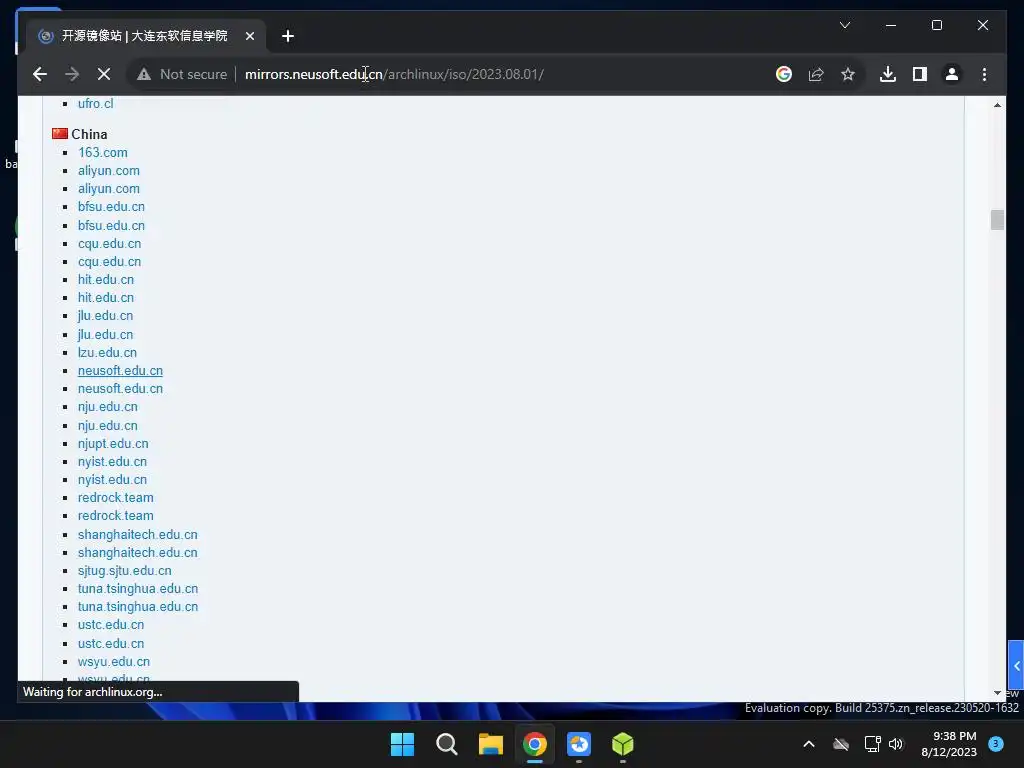Open Chrome downloads
This screenshot has width=1024, height=768.
[888, 74]
